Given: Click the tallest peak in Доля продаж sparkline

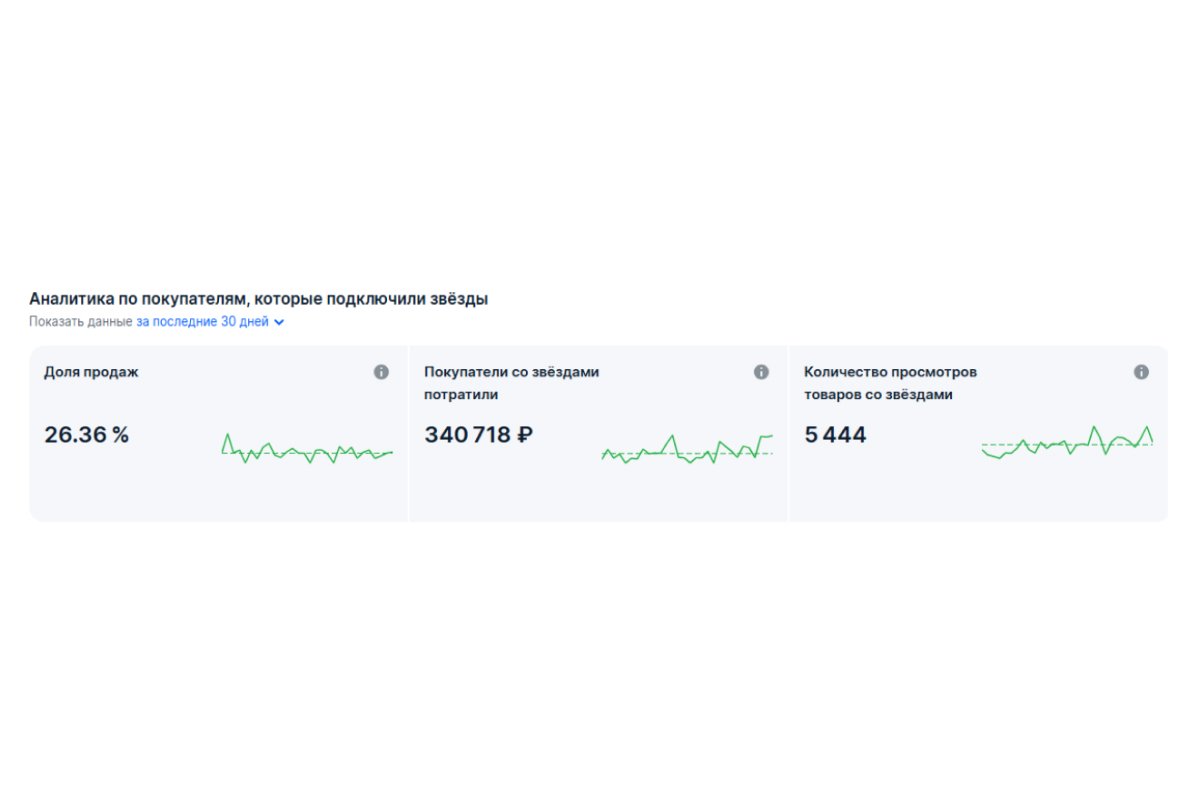Looking at the screenshot, I should click(x=227, y=434).
